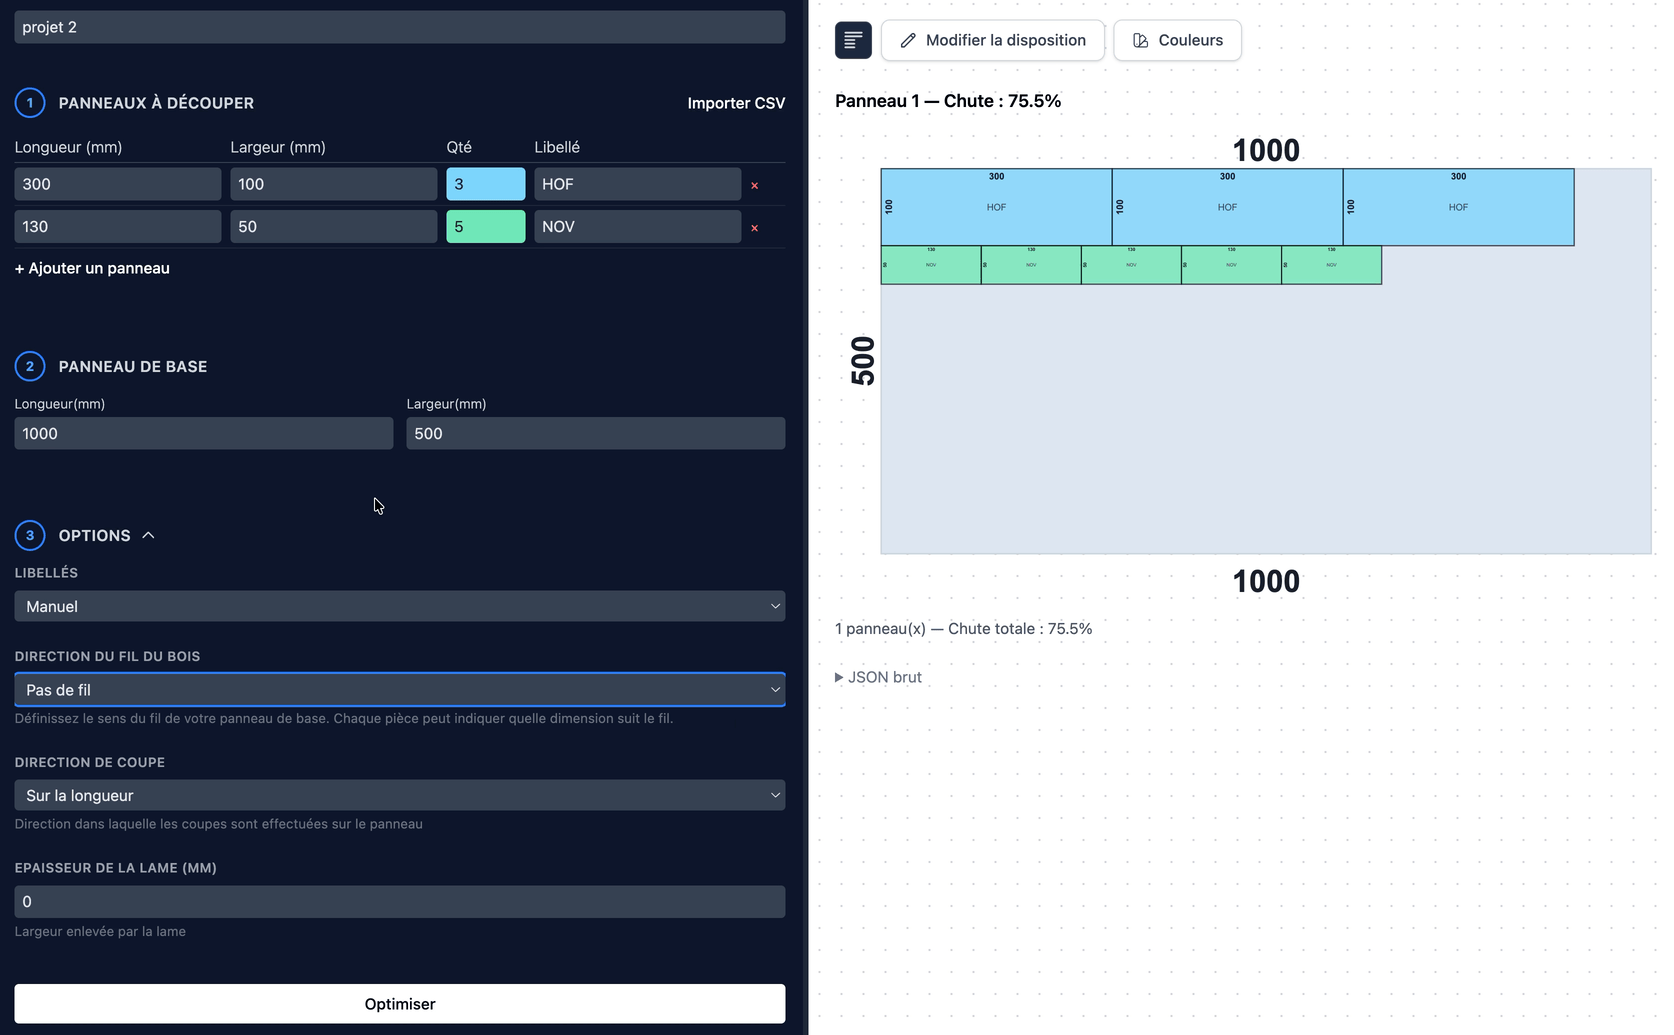Open the Direction de coupe dropdown
Viewport: 1674px width, 1035px height.
pyautogui.click(x=399, y=795)
